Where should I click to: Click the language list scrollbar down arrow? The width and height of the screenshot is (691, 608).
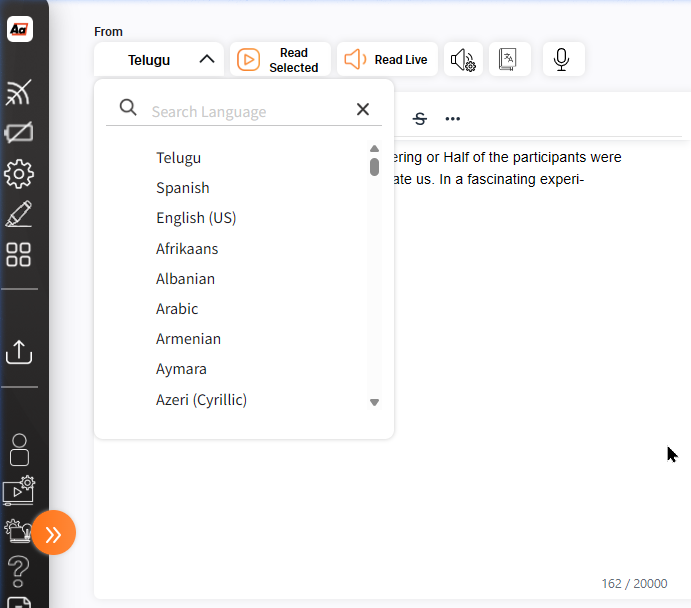point(375,402)
